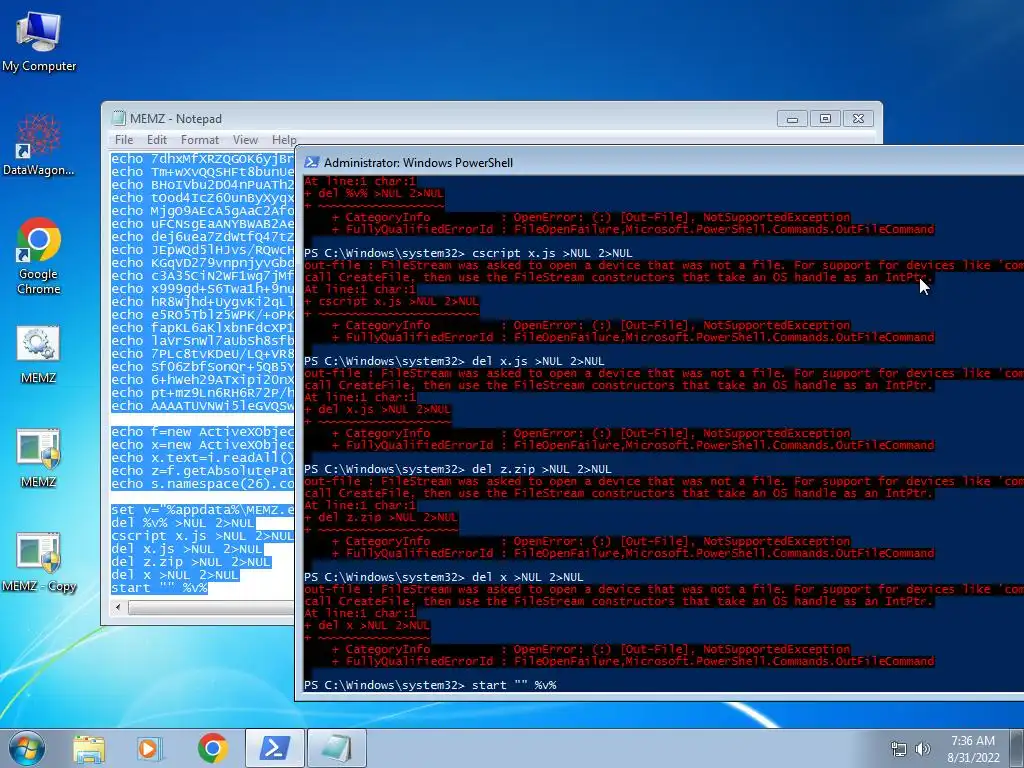Click the 'echo 7dhxMfXRZQGOK6yjBr' Notepad line

pos(202,159)
